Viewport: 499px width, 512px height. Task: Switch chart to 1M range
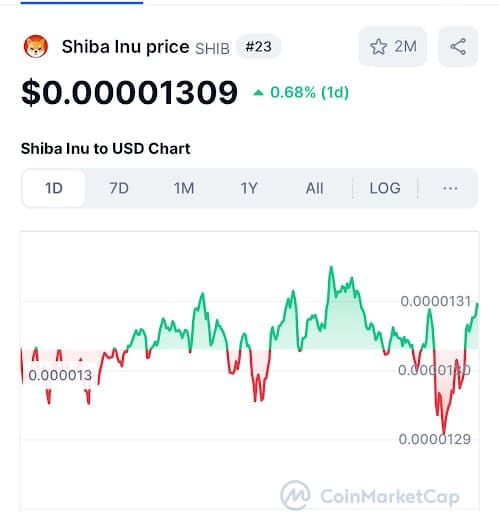pyautogui.click(x=184, y=188)
